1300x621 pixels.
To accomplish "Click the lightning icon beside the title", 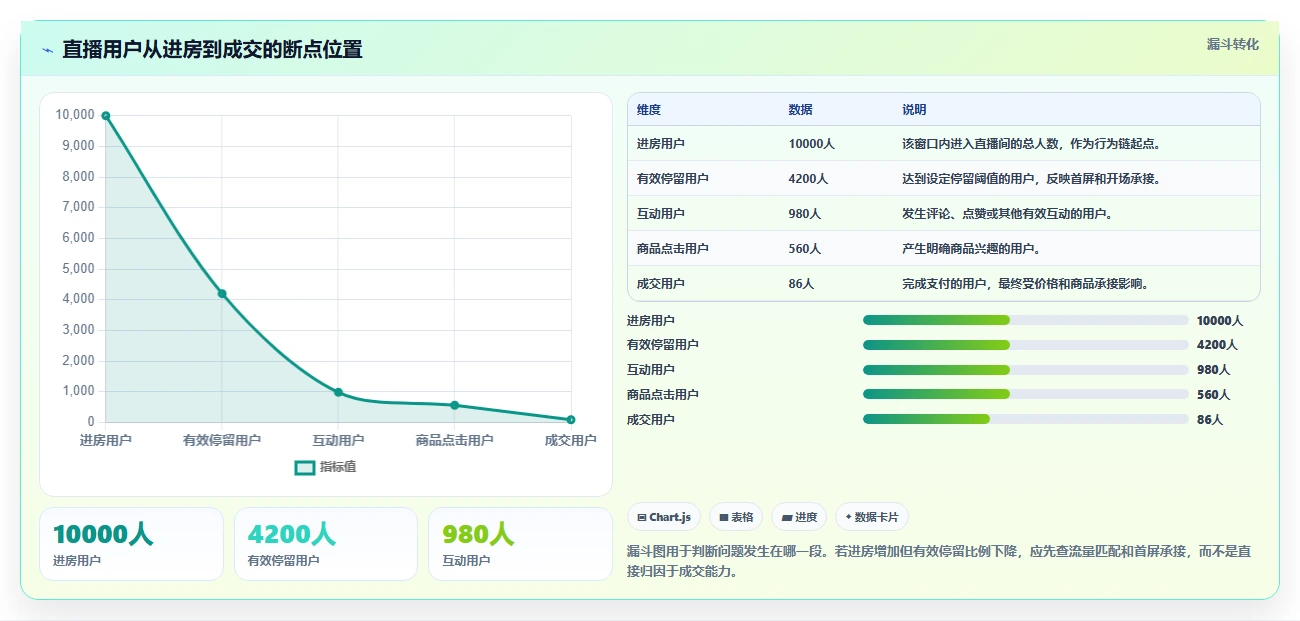I will [48, 50].
